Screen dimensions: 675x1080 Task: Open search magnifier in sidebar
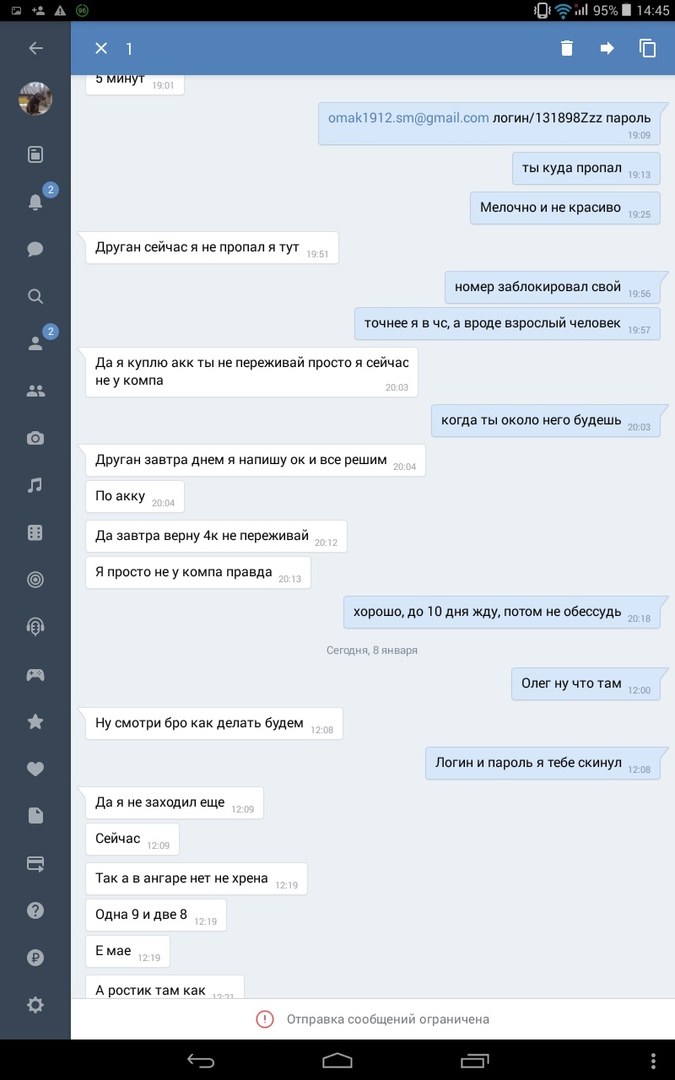tap(35, 296)
